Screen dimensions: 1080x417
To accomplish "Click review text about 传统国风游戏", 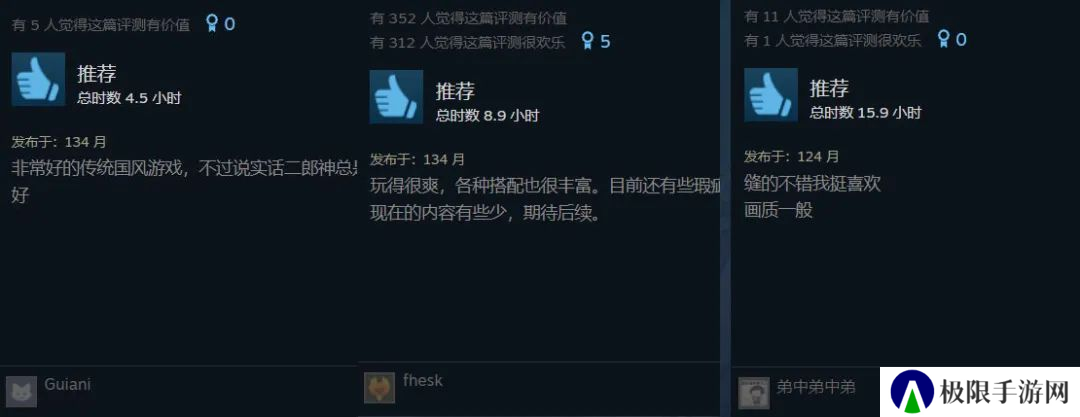I will click(x=185, y=181).
